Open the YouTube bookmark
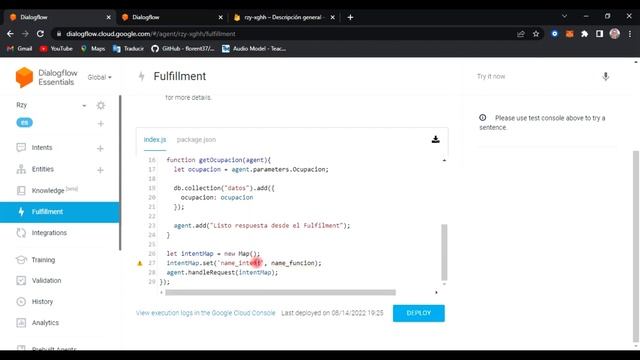 pos(56,49)
